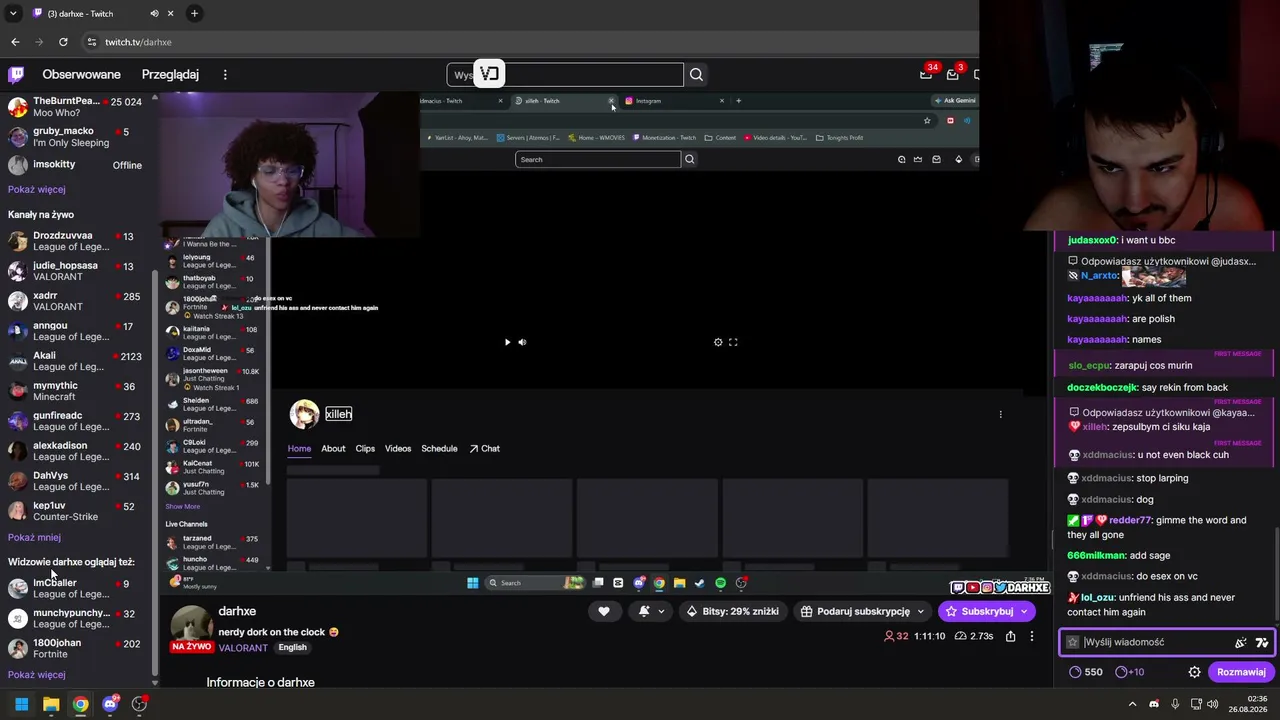Image resolution: width=1280 pixels, height=720 pixels.
Task: Click the 666milkman username in chat
Action: 1093,555
